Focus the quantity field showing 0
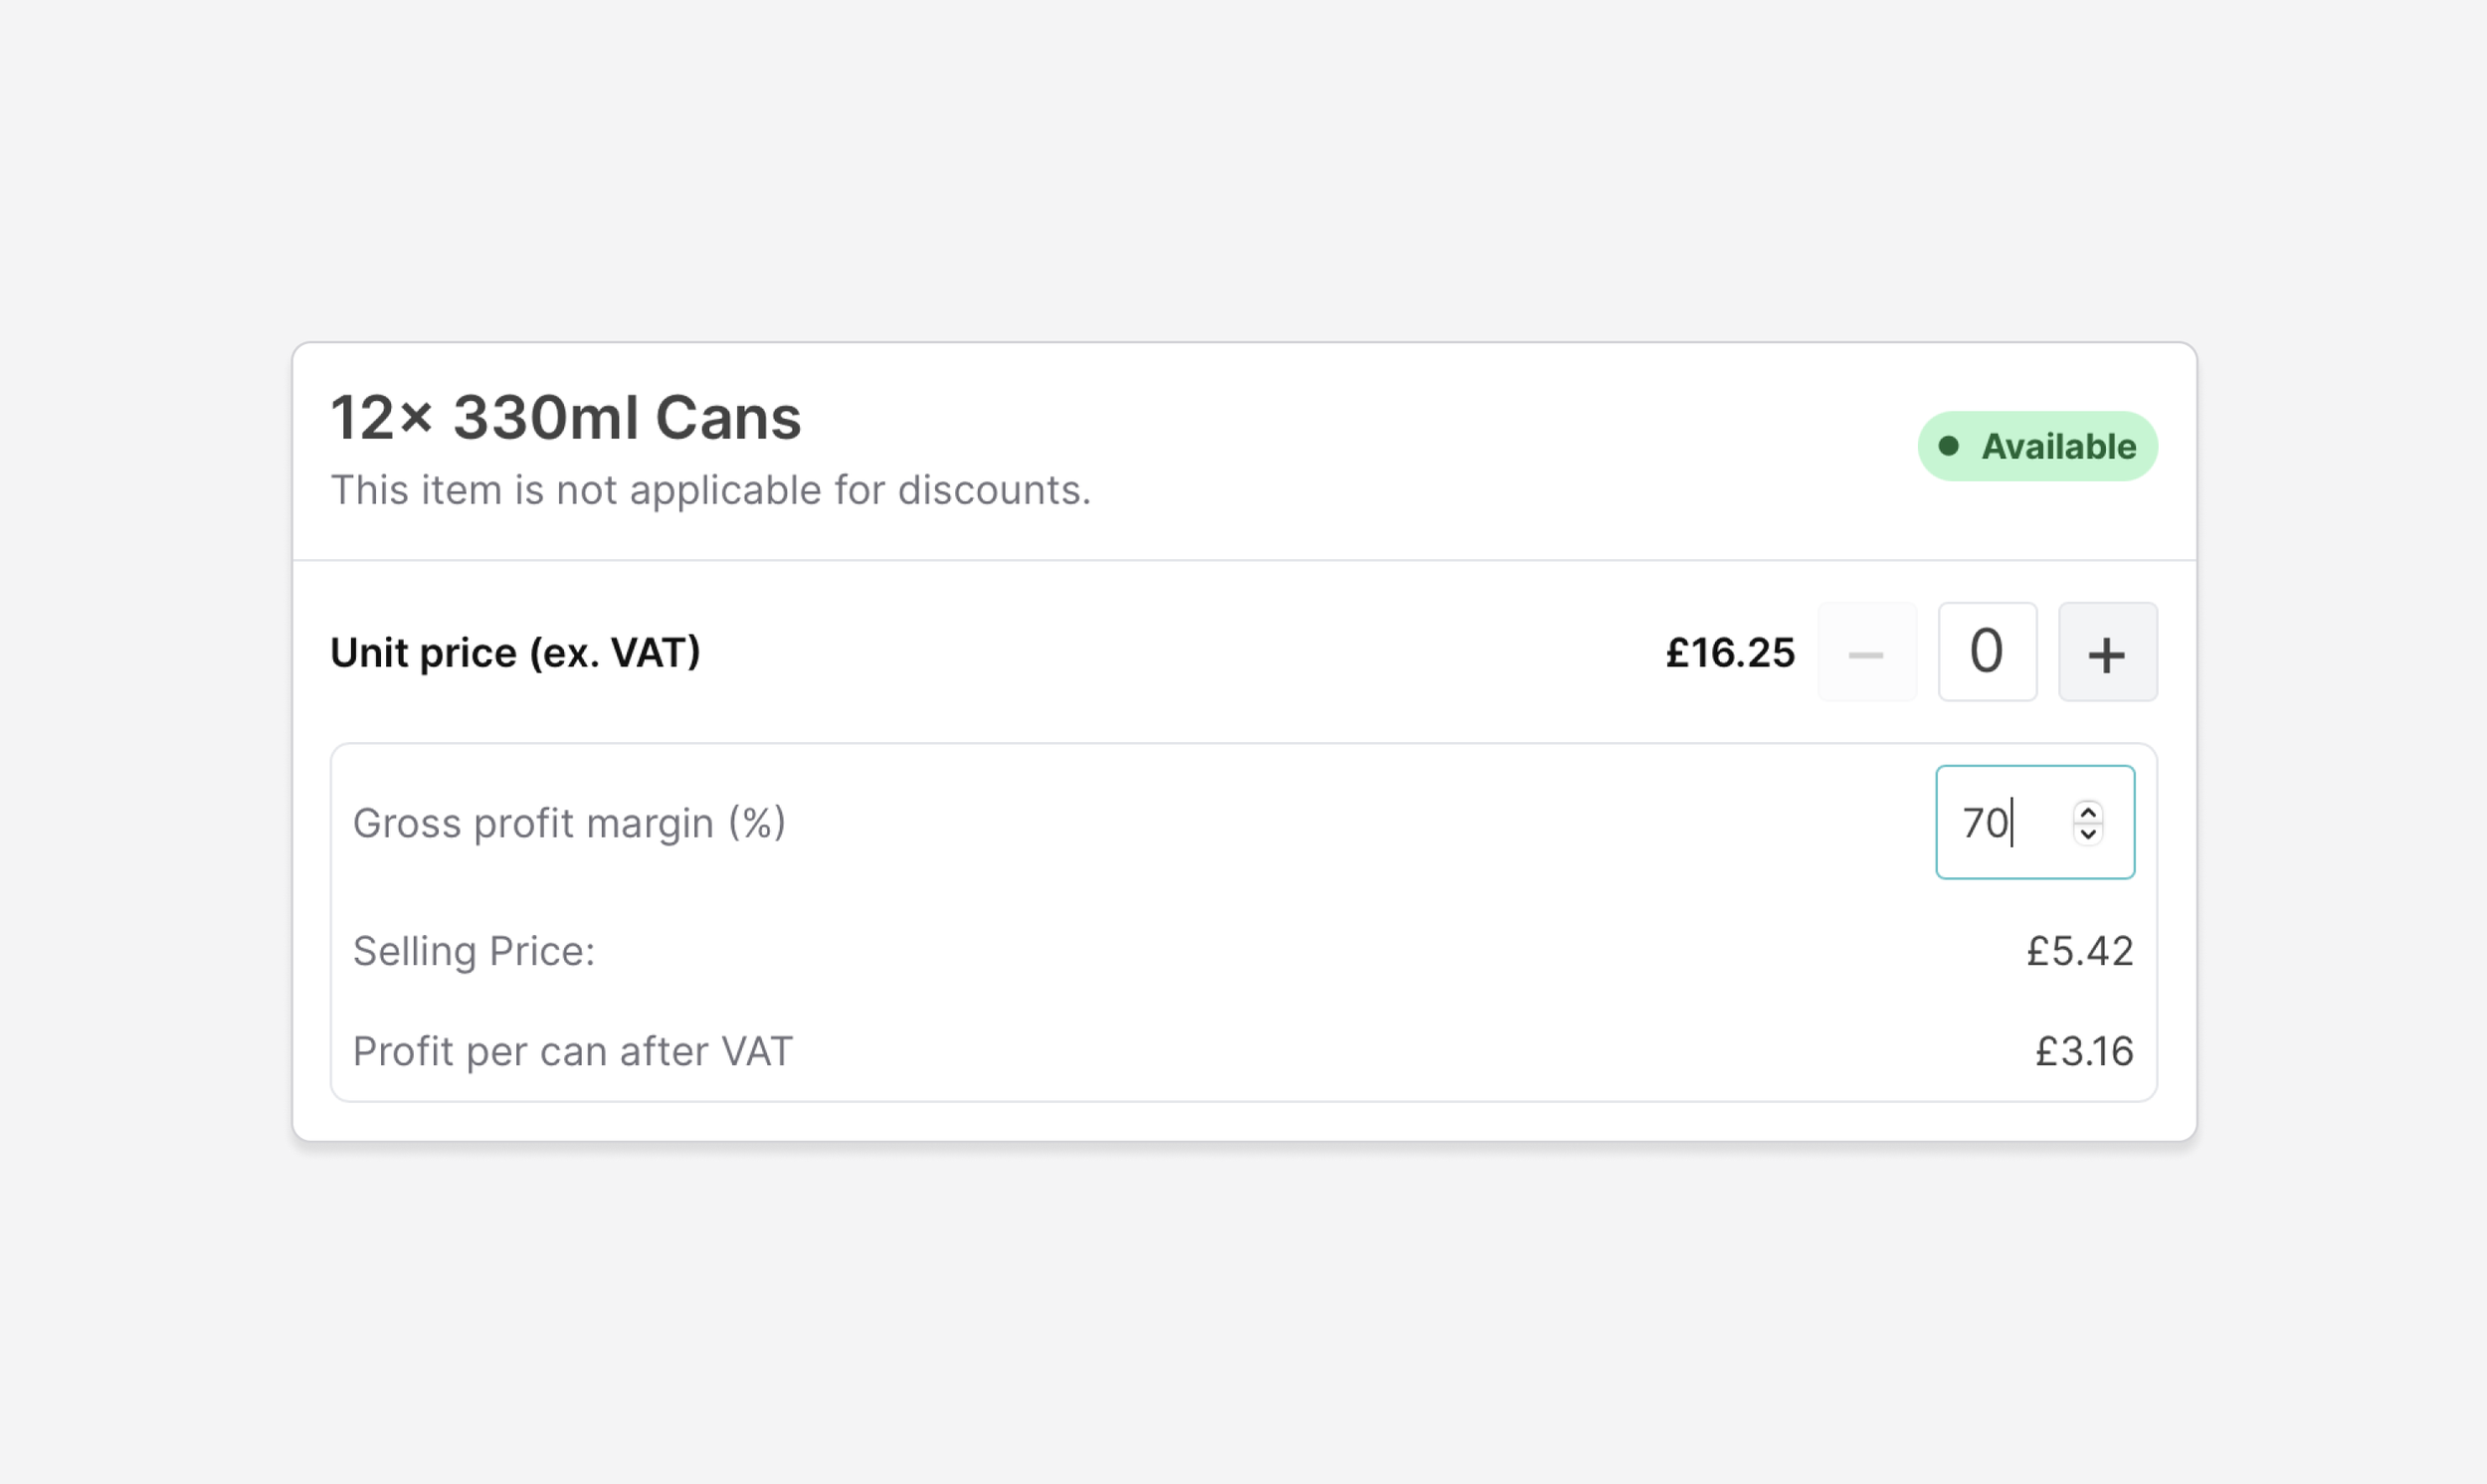 tap(1986, 653)
